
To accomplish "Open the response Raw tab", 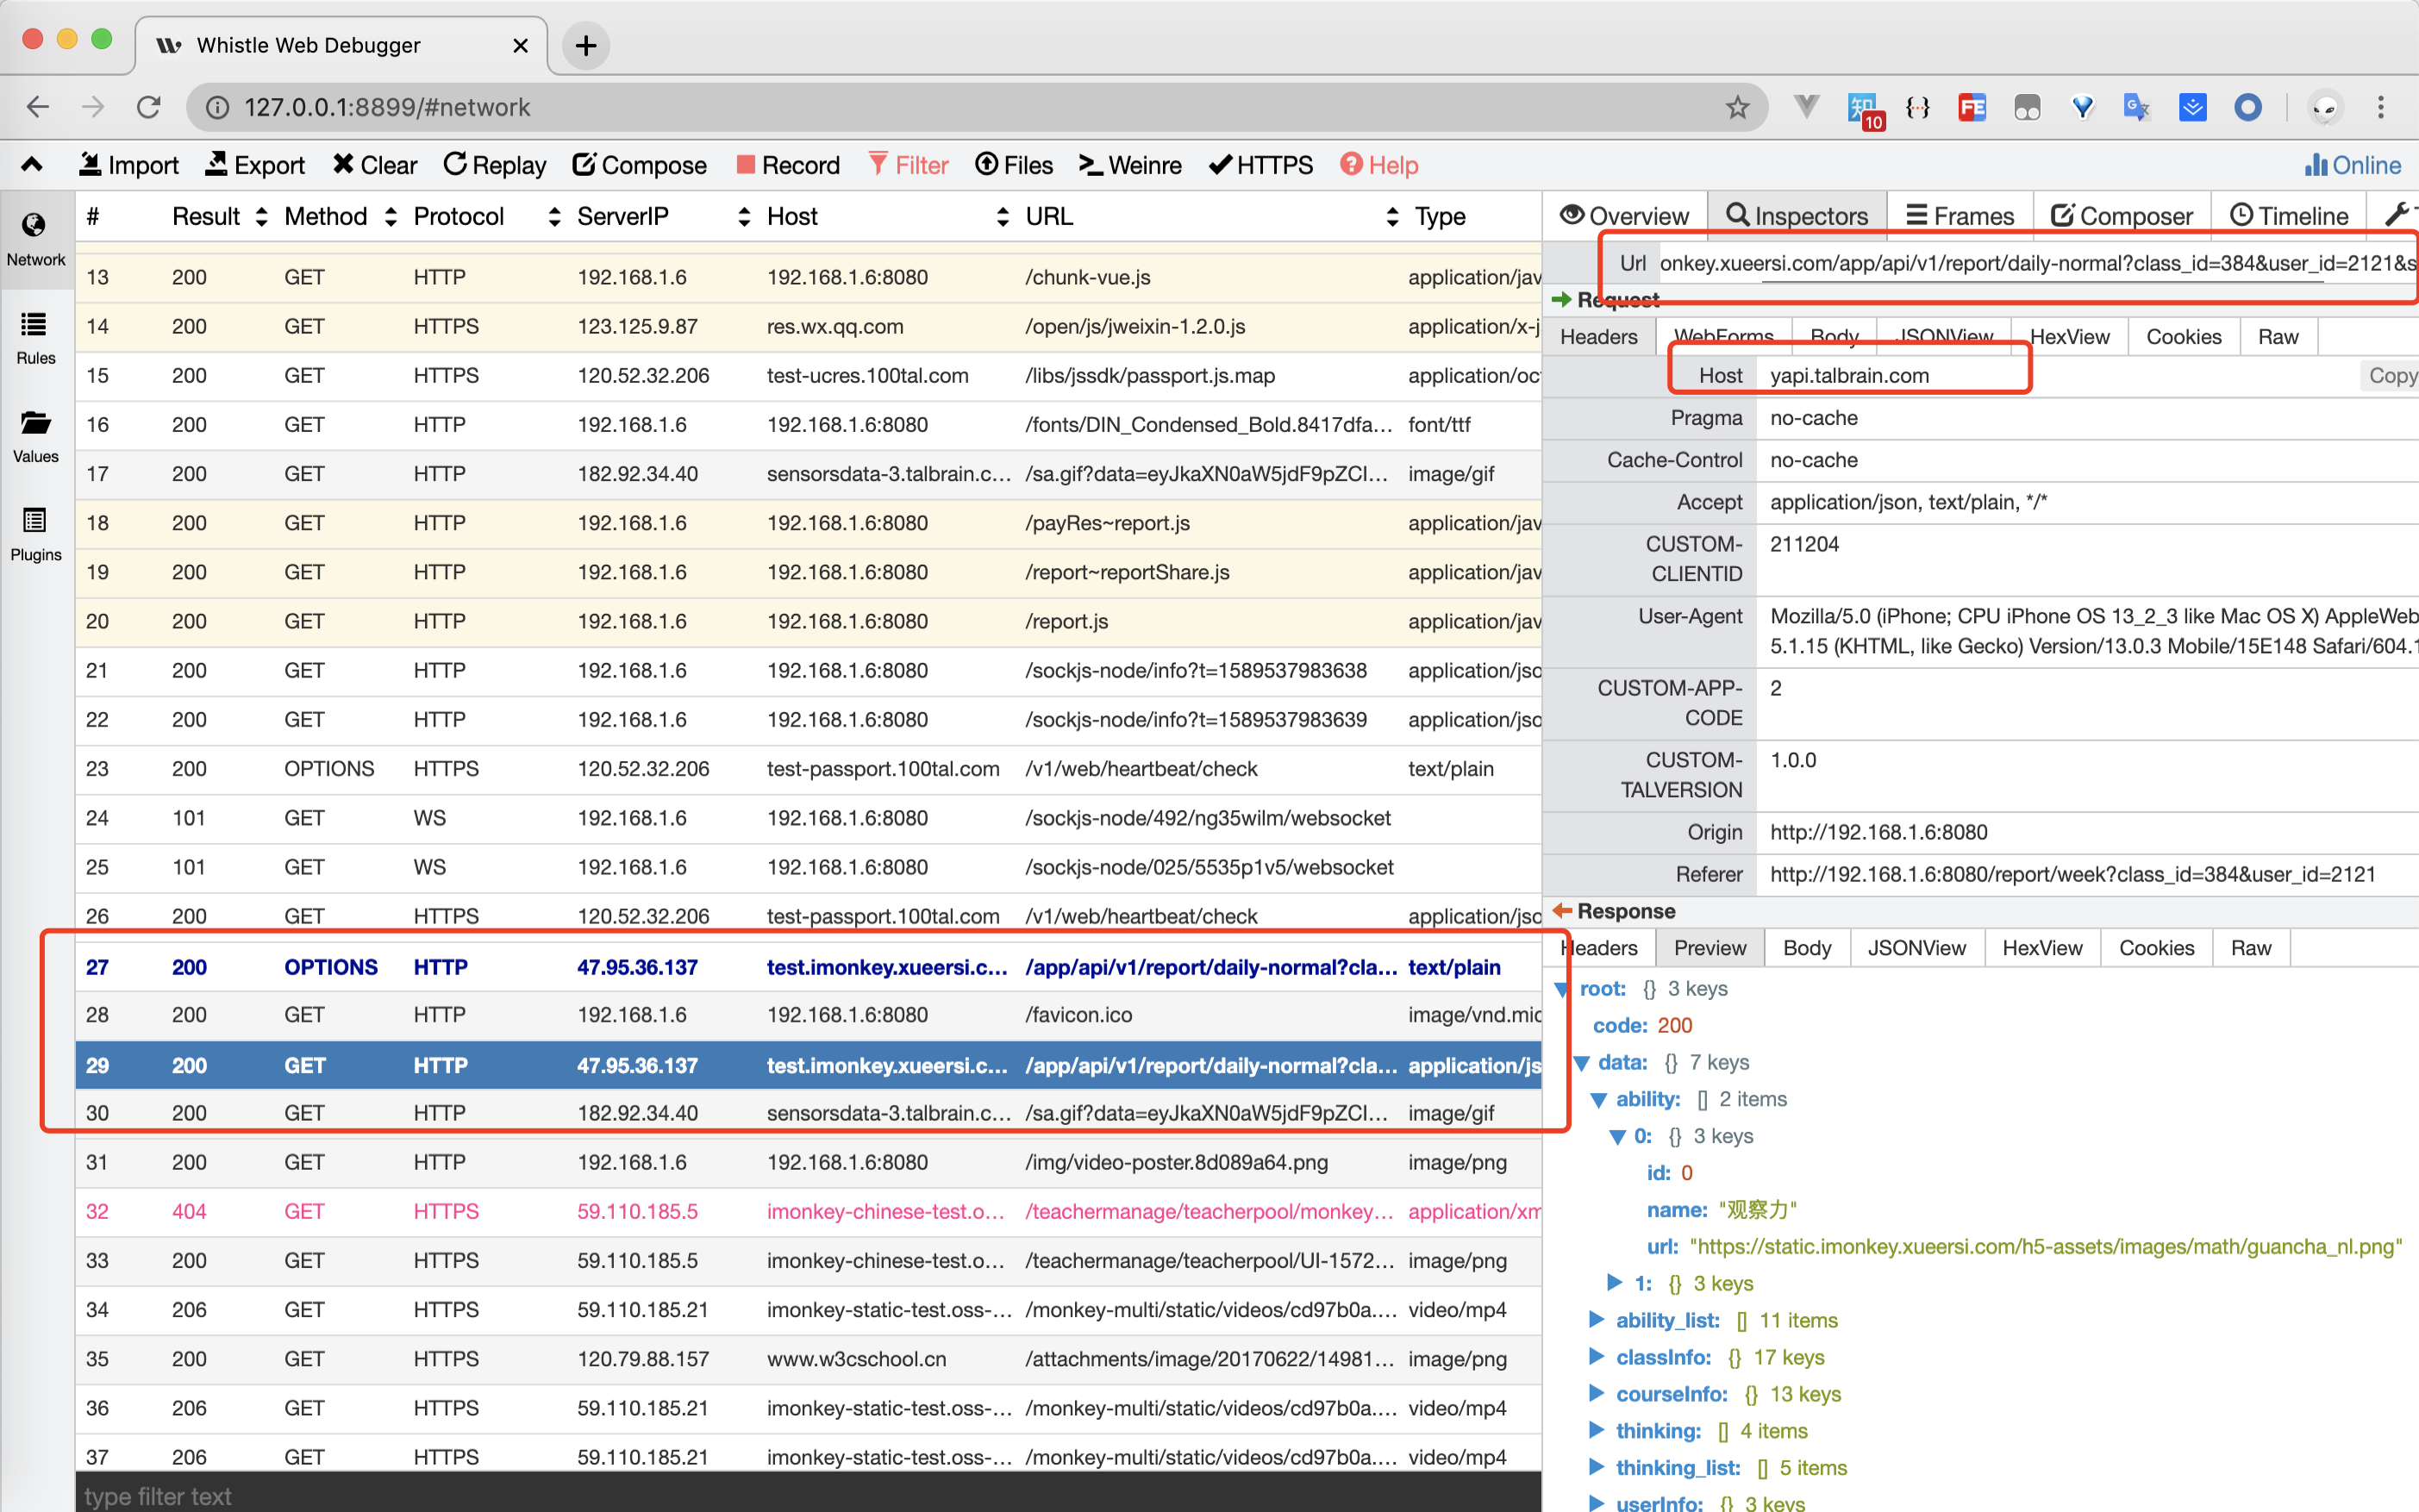I will 2251,948.
